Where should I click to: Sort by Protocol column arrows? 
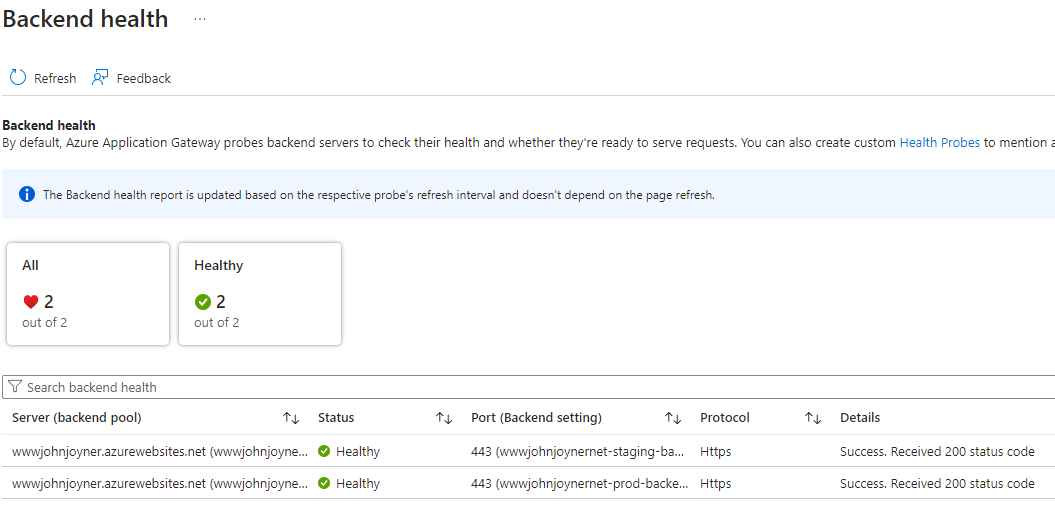tap(813, 418)
